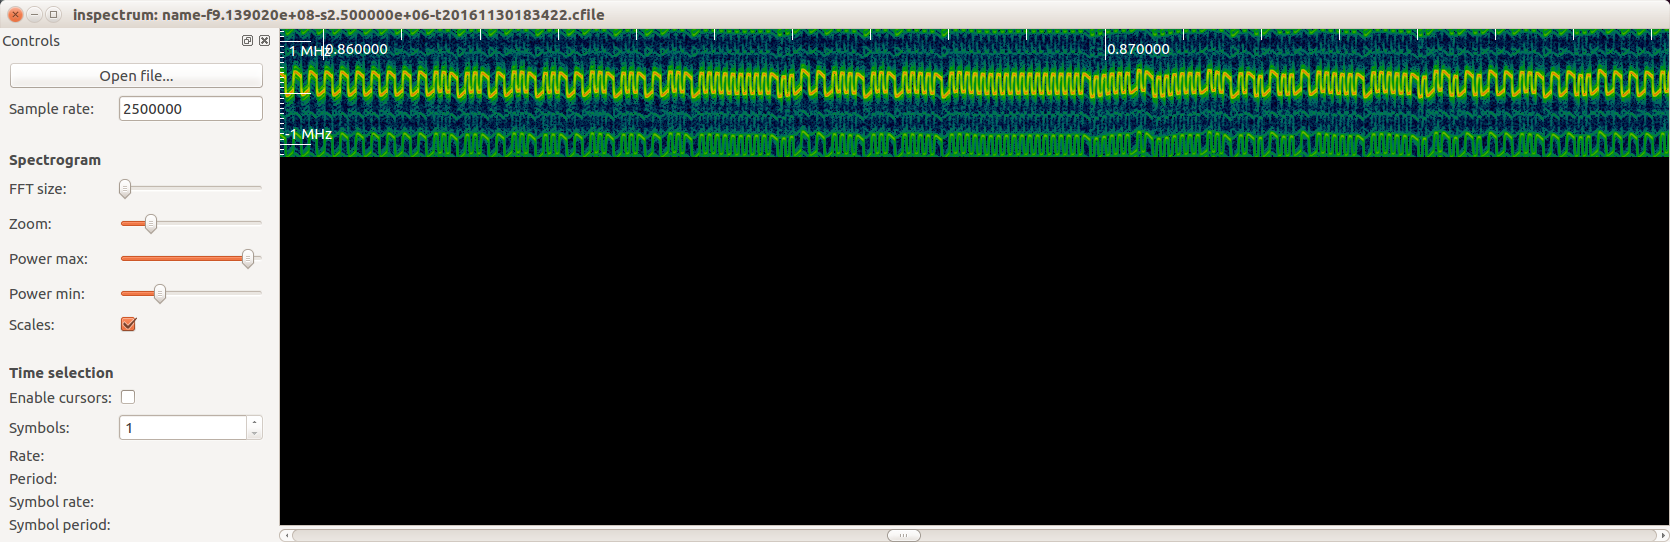Maximize the inspectrum window
The height and width of the screenshot is (542, 1670).
[53, 14]
